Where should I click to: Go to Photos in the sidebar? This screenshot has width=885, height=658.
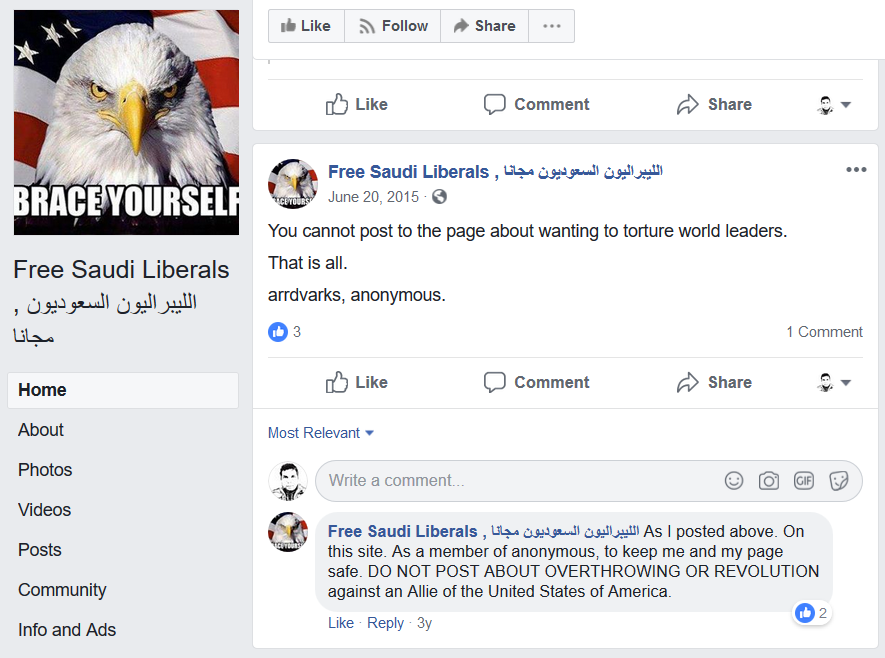click(x=45, y=470)
